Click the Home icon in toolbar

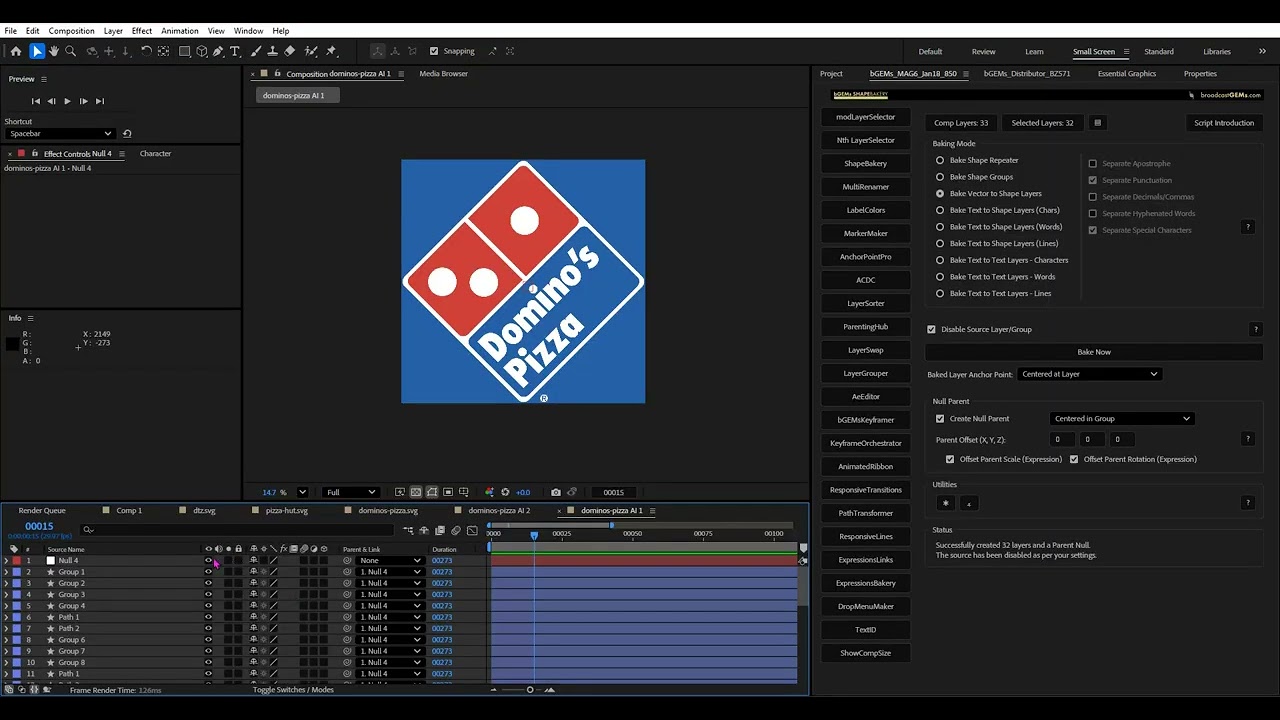tap(16, 51)
